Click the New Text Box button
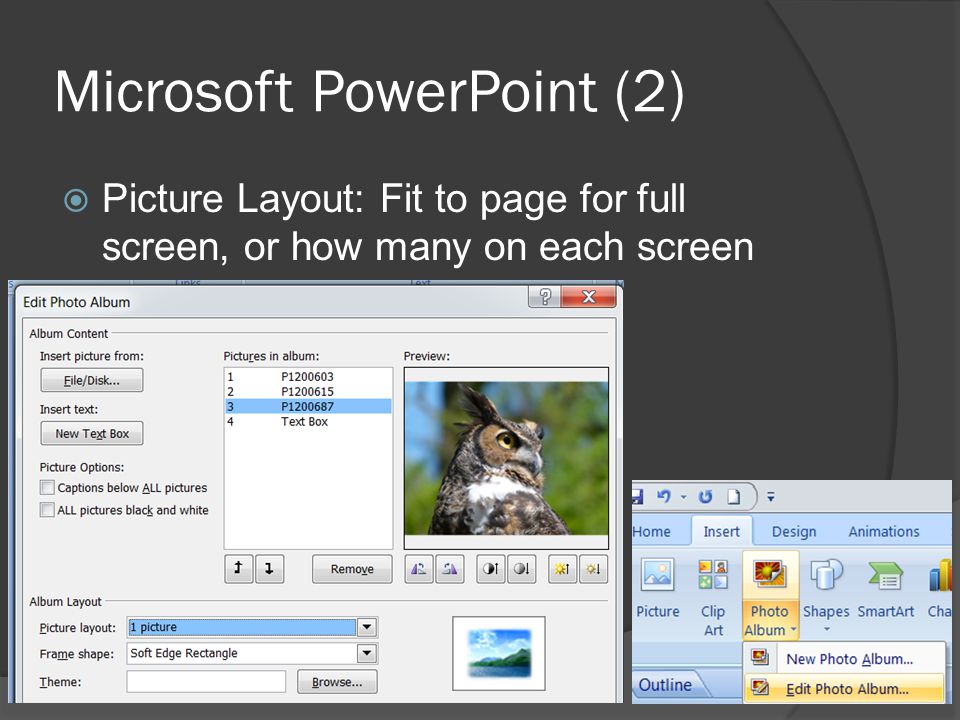Viewport: 960px width, 720px height. pos(92,433)
